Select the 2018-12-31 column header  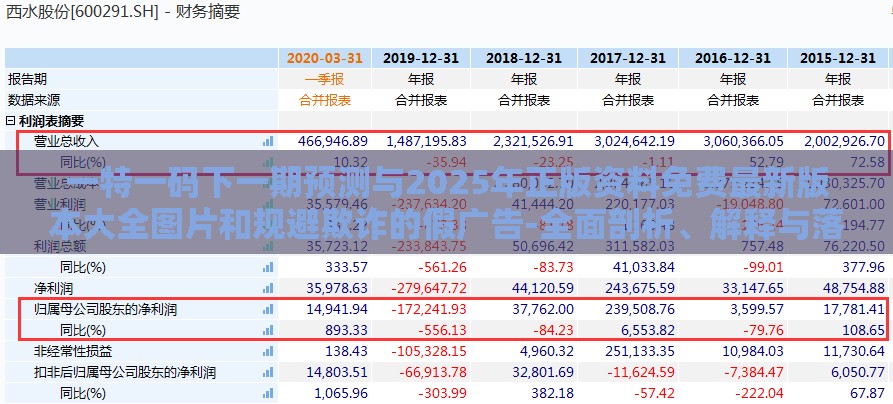pyautogui.click(x=524, y=58)
